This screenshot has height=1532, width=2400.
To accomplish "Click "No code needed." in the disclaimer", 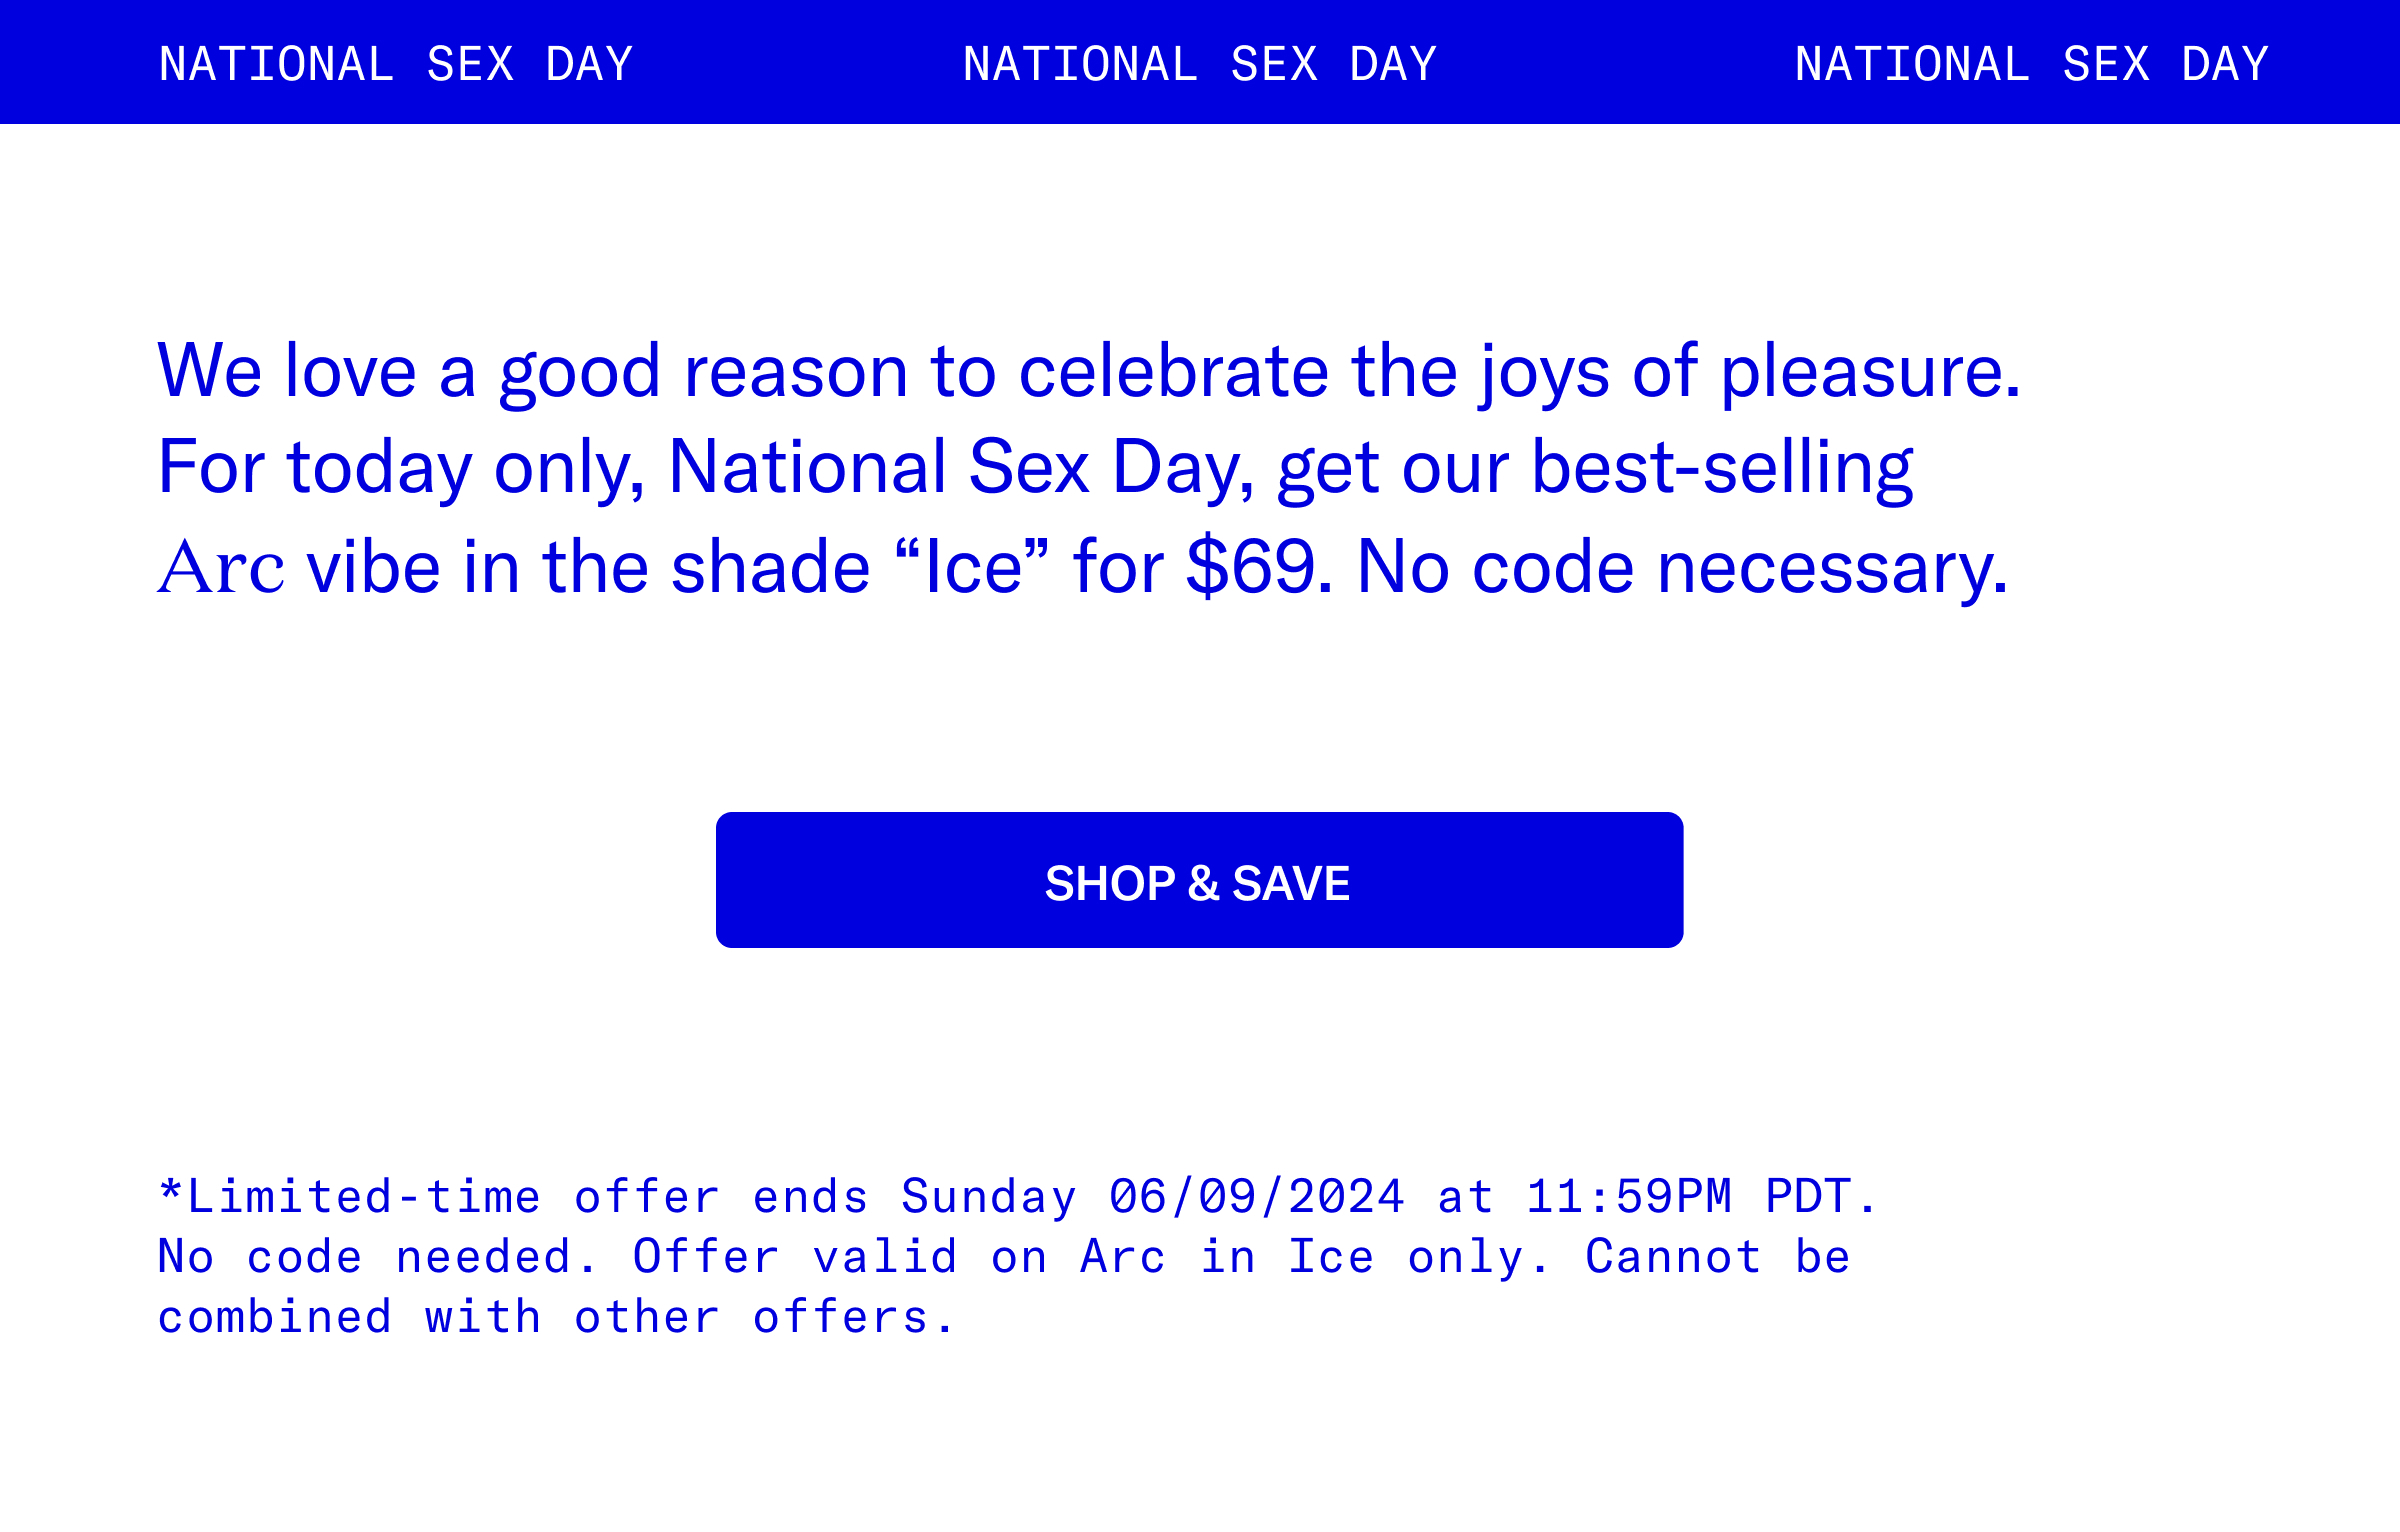I will pos(378,1257).
